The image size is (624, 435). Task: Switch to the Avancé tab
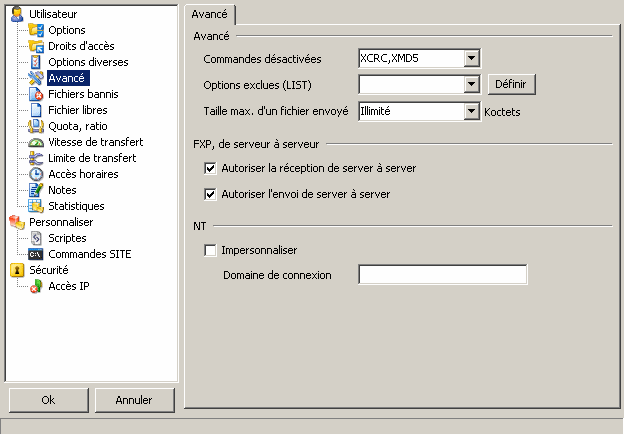pyautogui.click(x=211, y=14)
